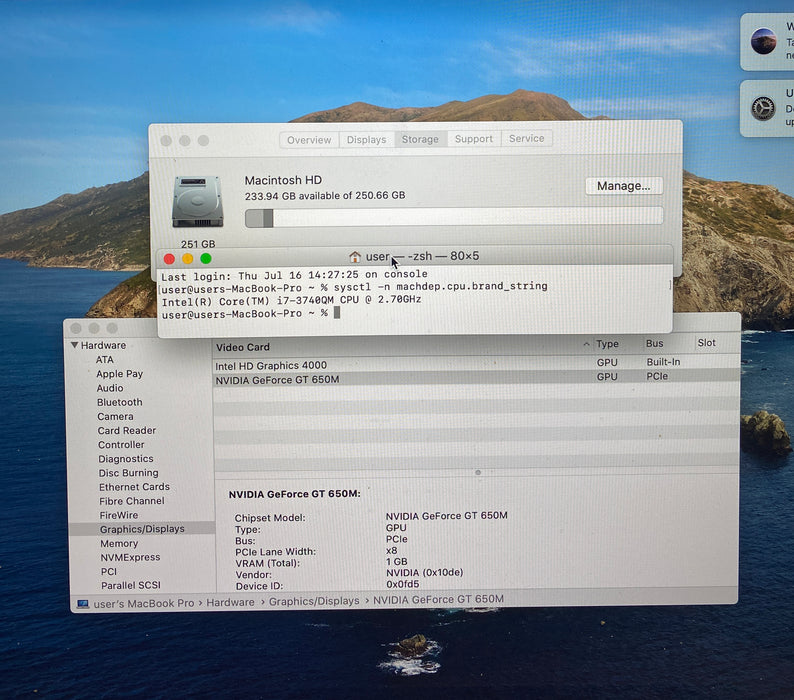The width and height of the screenshot is (794, 700).
Task: Select Apple Pay in the sidebar
Action: coord(120,374)
